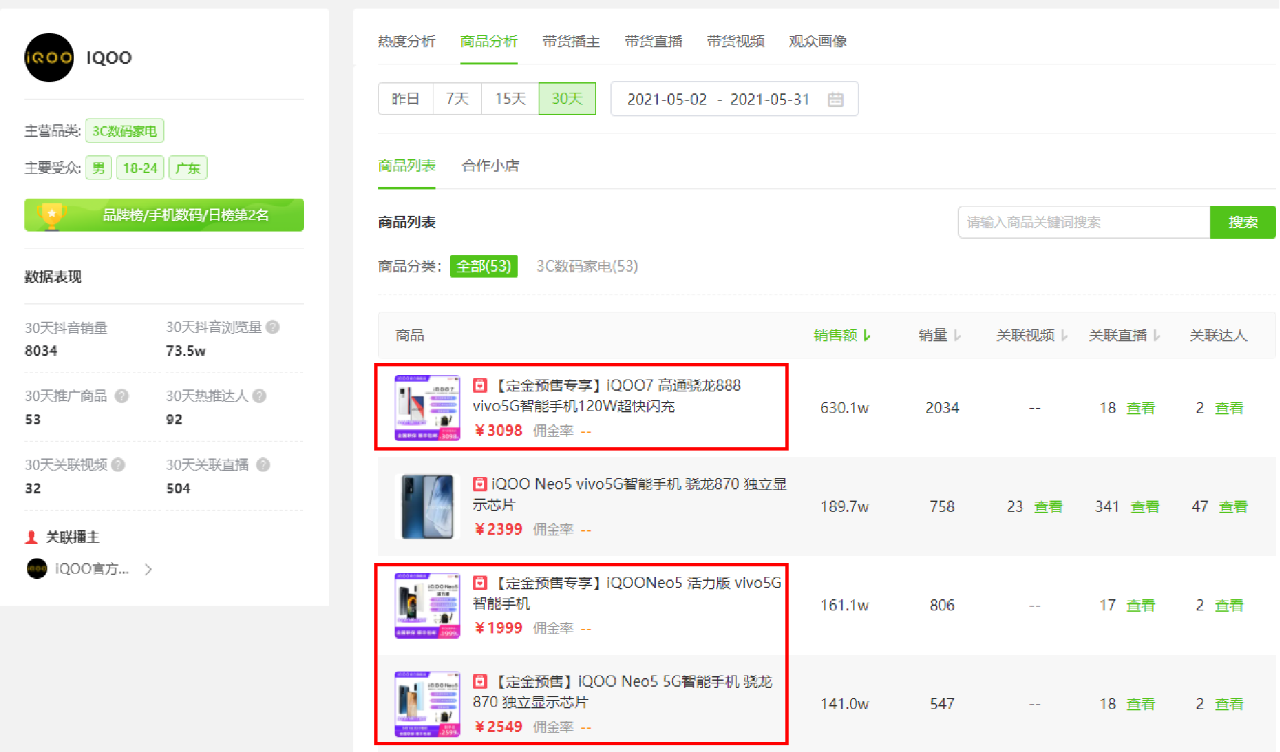The image size is (1280, 752).
Task: Click the trophy icon on ranking banner
Action: click(51, 214)
